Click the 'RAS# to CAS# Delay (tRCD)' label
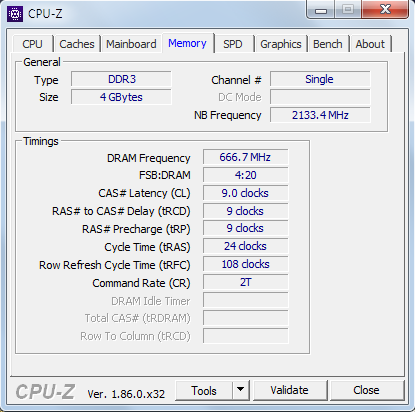This screenshot has width=415, height=412. 121,211
